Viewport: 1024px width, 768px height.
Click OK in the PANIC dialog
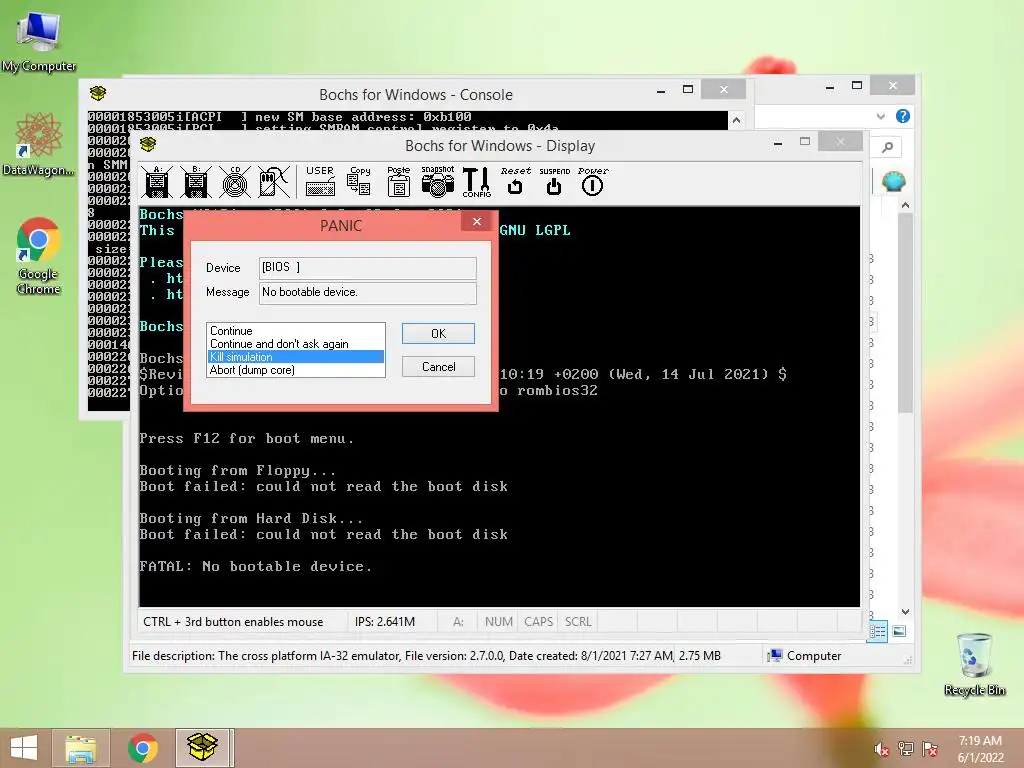coord(438,334)
